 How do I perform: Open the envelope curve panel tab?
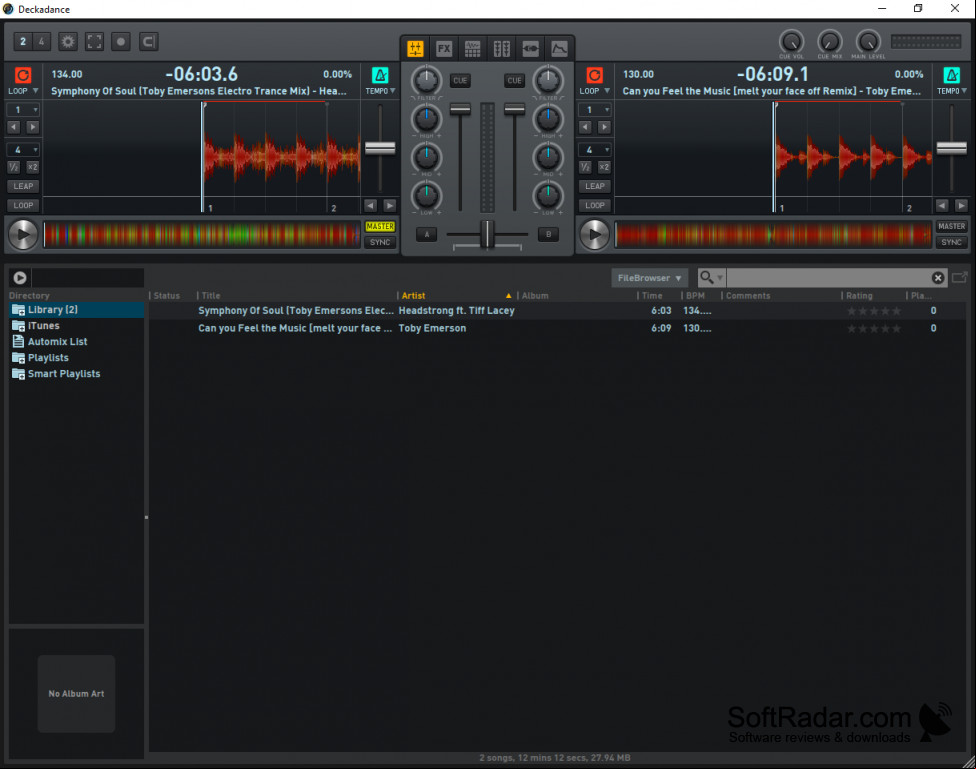[x=559, y=49]
